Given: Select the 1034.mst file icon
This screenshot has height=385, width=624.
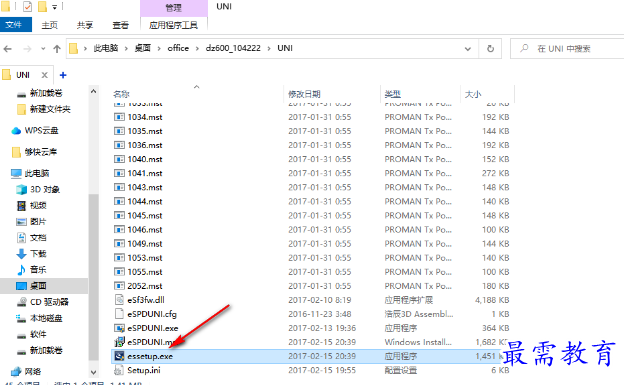Looking at the screenshot, I should click(119, 117).
